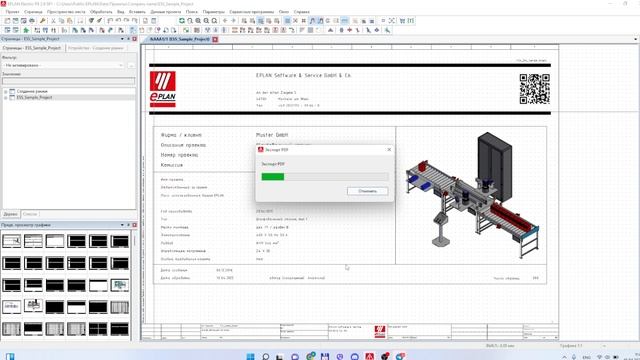Click the Undo arrow icon

(118, 21)
